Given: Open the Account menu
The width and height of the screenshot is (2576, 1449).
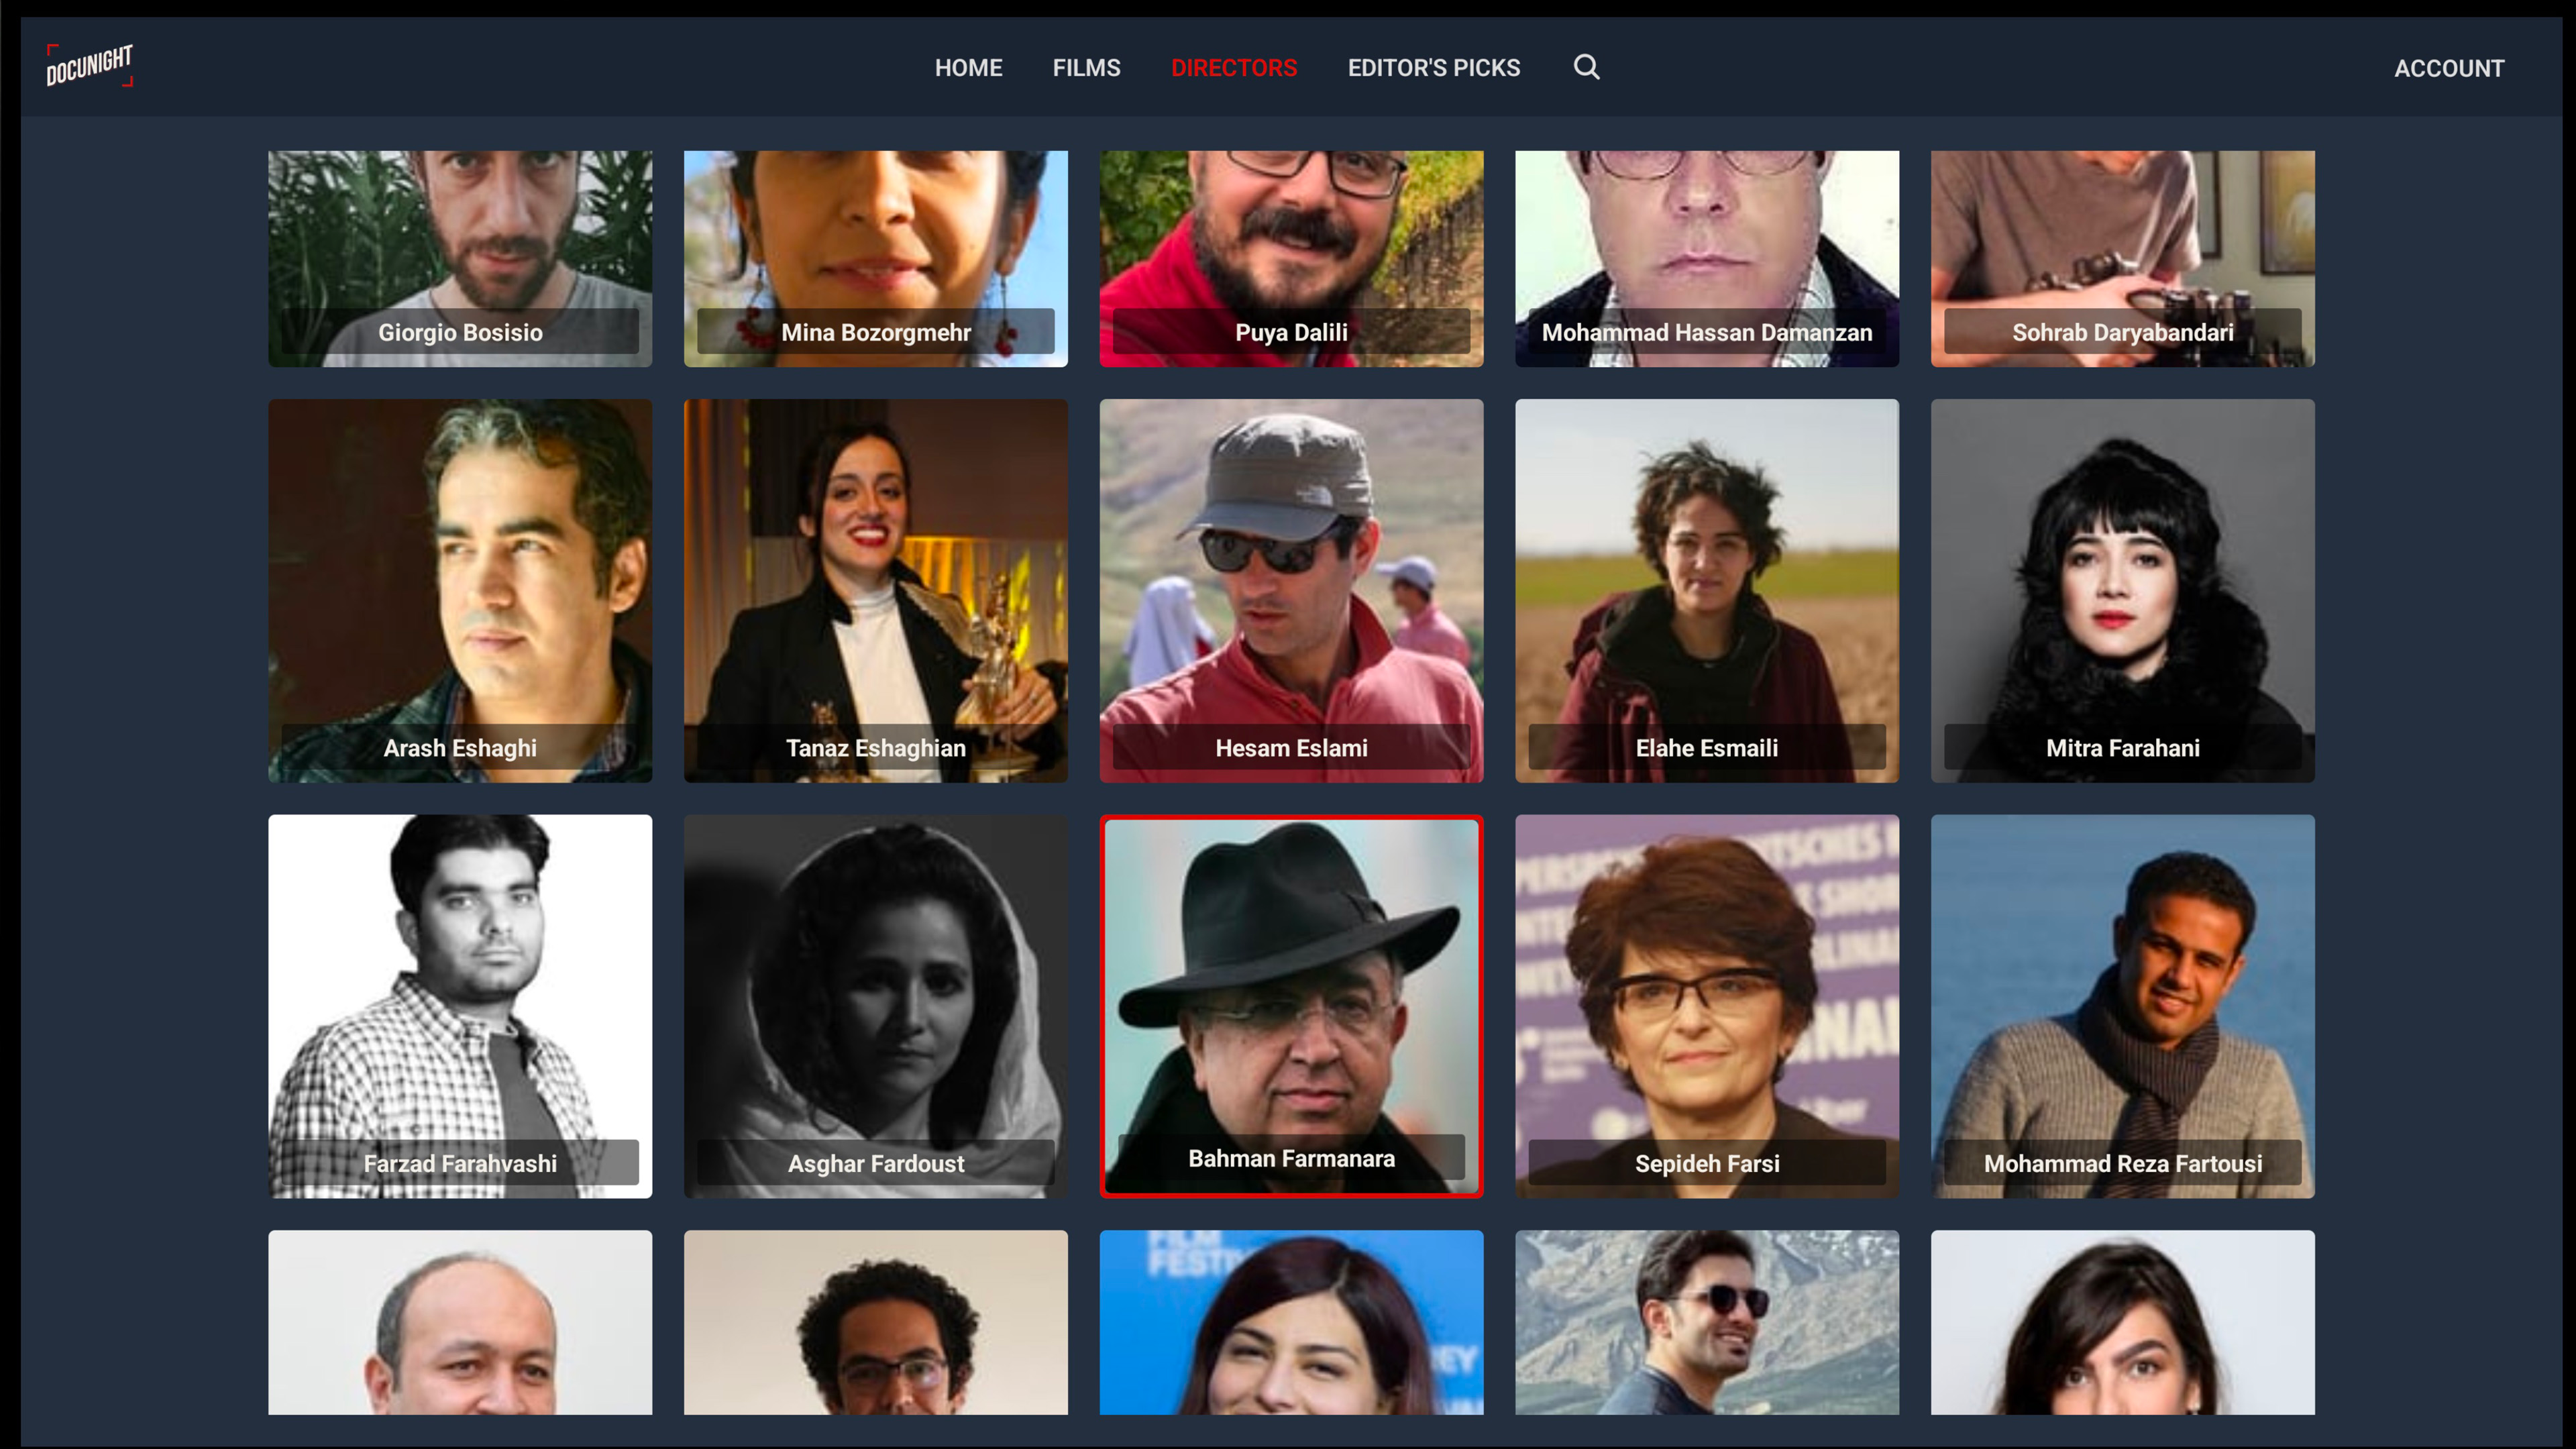Looking at the screenshot, I should [x=2449, y=68].
